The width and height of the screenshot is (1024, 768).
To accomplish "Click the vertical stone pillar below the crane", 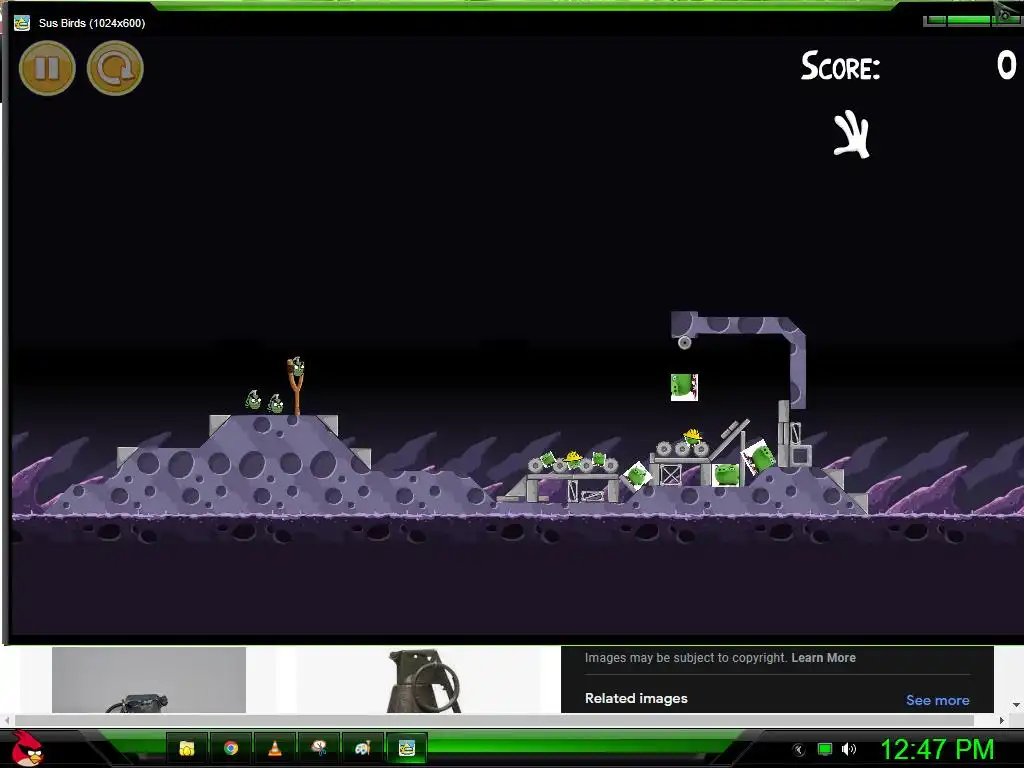I will tap(783, 433).
